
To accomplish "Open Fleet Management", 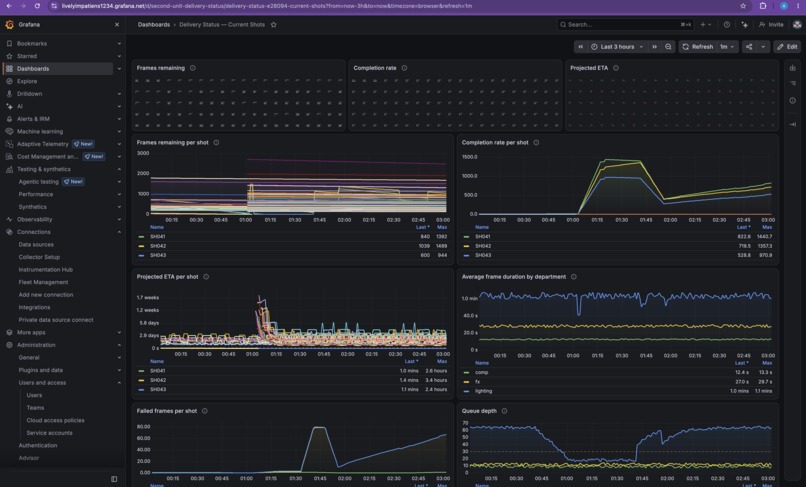I will (x=43, y=282).
